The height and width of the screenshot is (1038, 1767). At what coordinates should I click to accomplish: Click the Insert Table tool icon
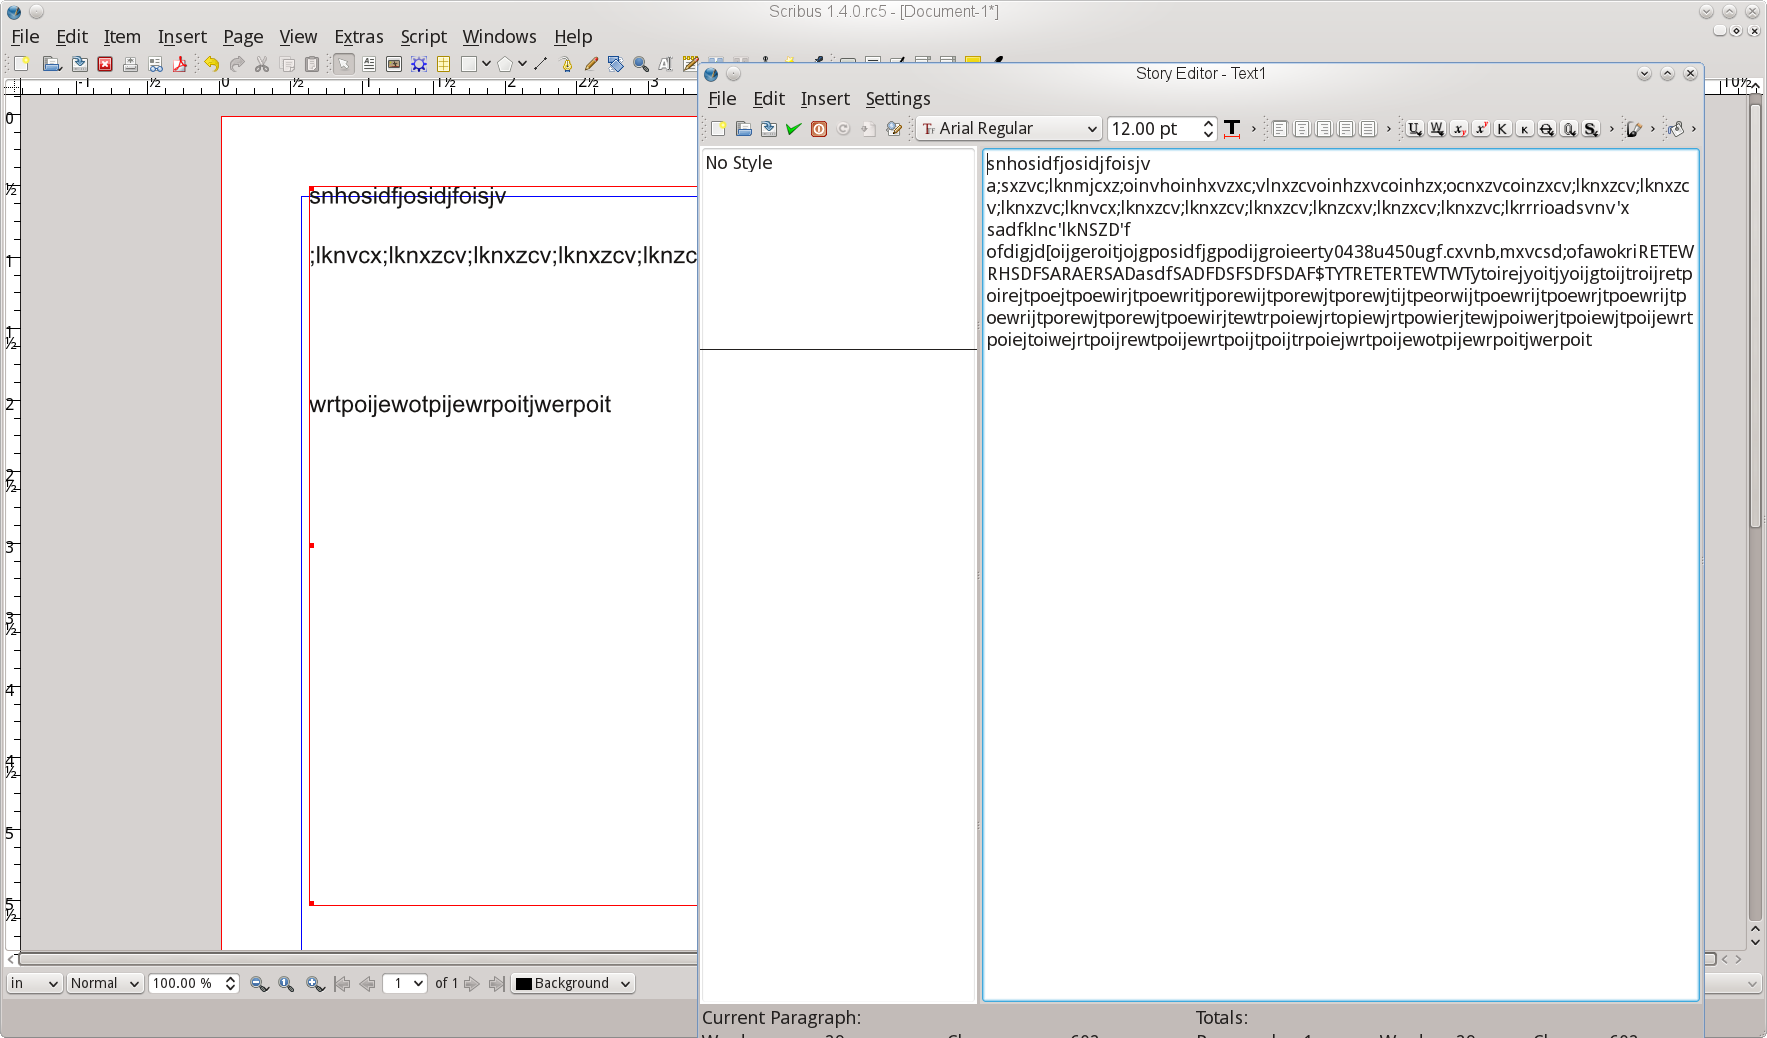tap(443, 64)
